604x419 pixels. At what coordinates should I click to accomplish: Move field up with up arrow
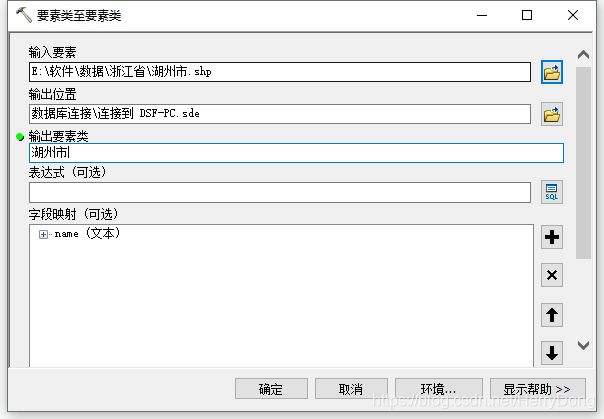552,315
